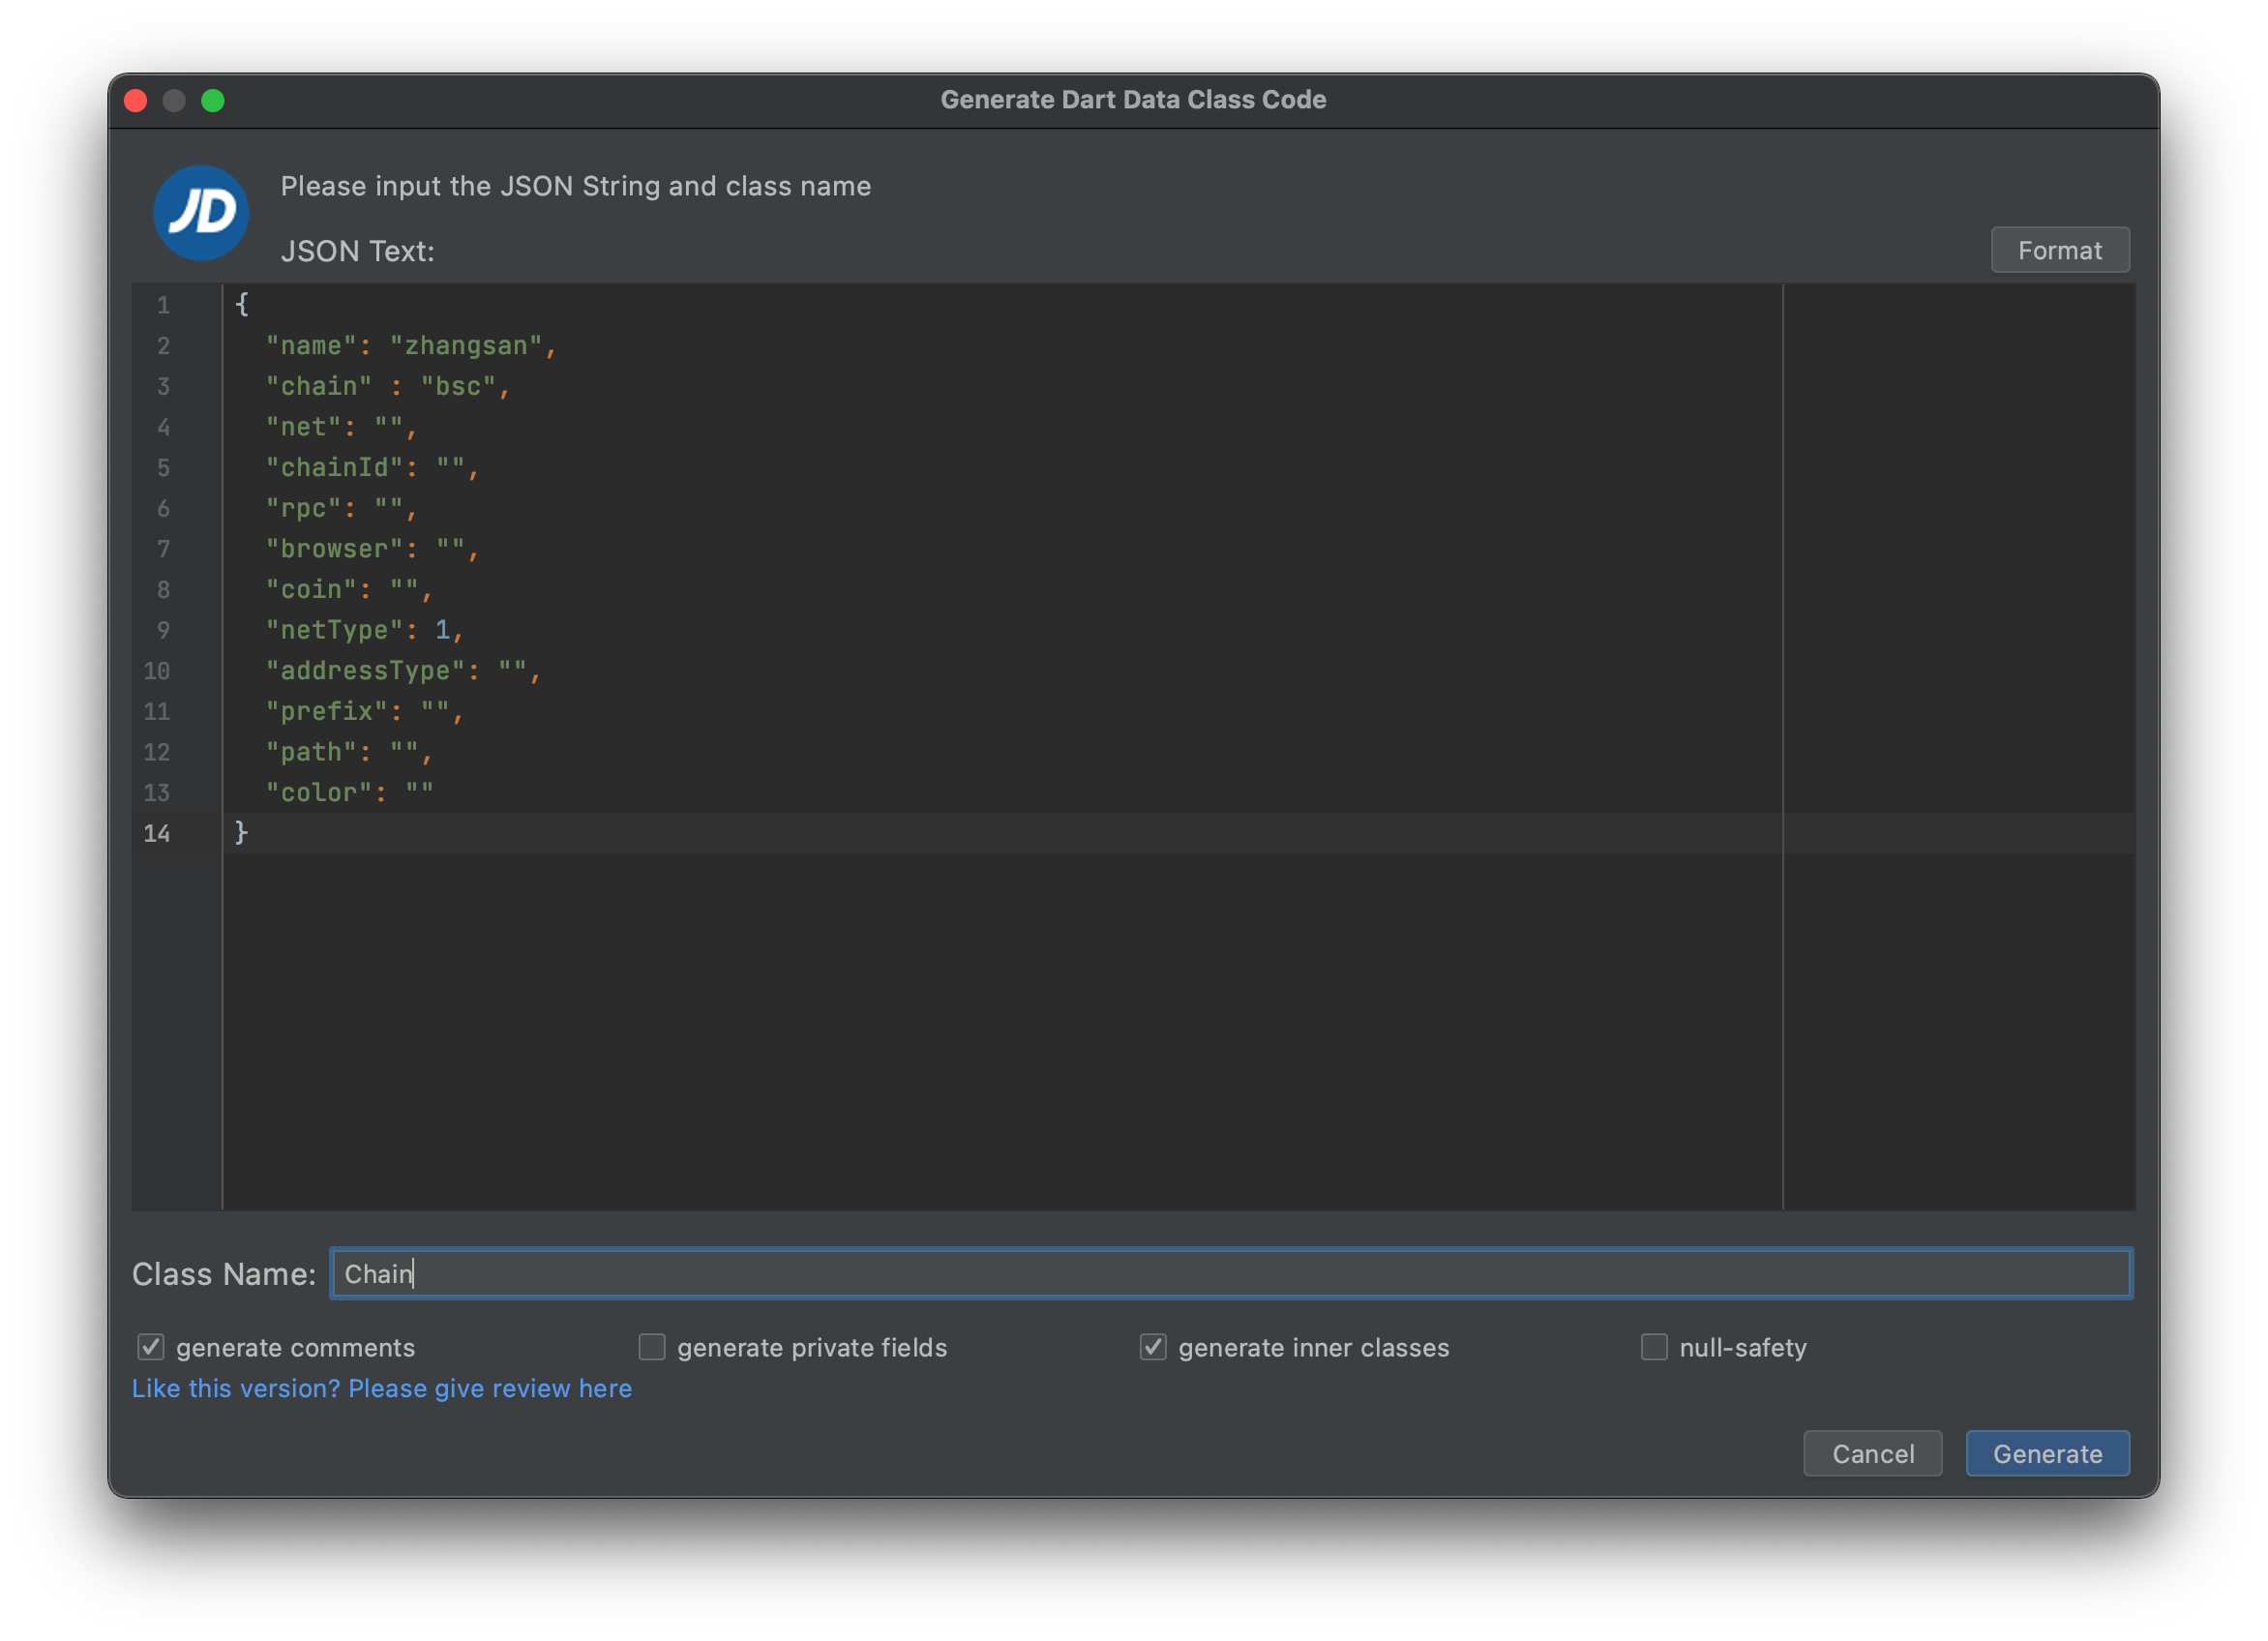The height and width of the screenshot is (1641, 2268).
Task: Click the "bsc" chain value
Action: pos(458,387)
